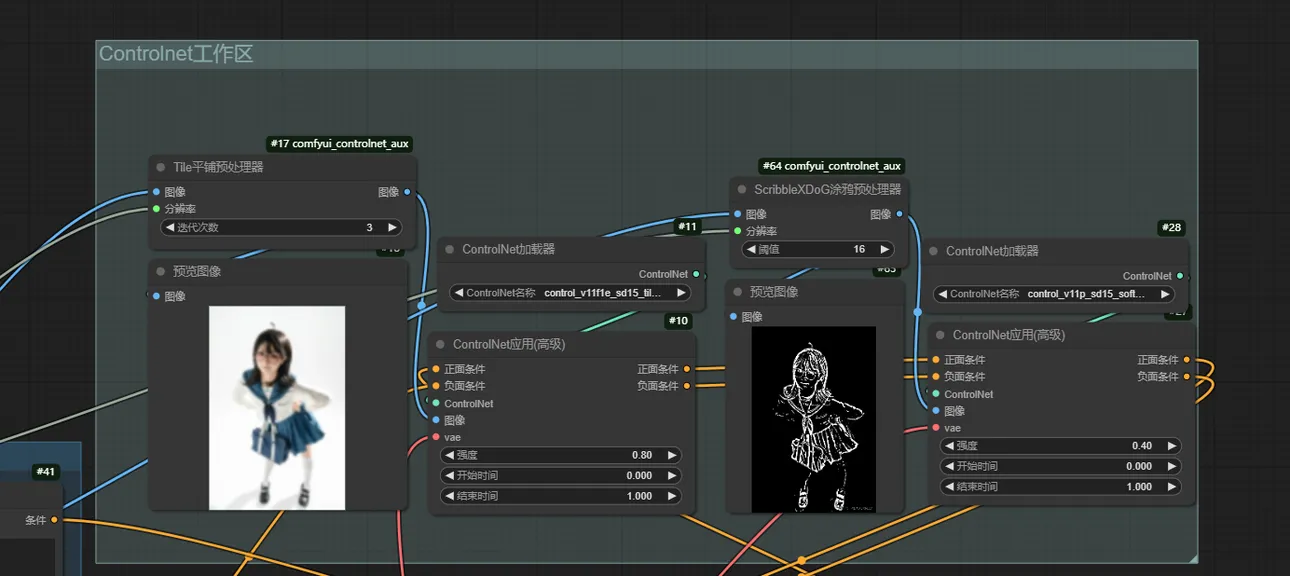This screenshot has height=576, width=1290.
Task: Click the 强度 slider field showing 0.80
Action: pos(561,455)
